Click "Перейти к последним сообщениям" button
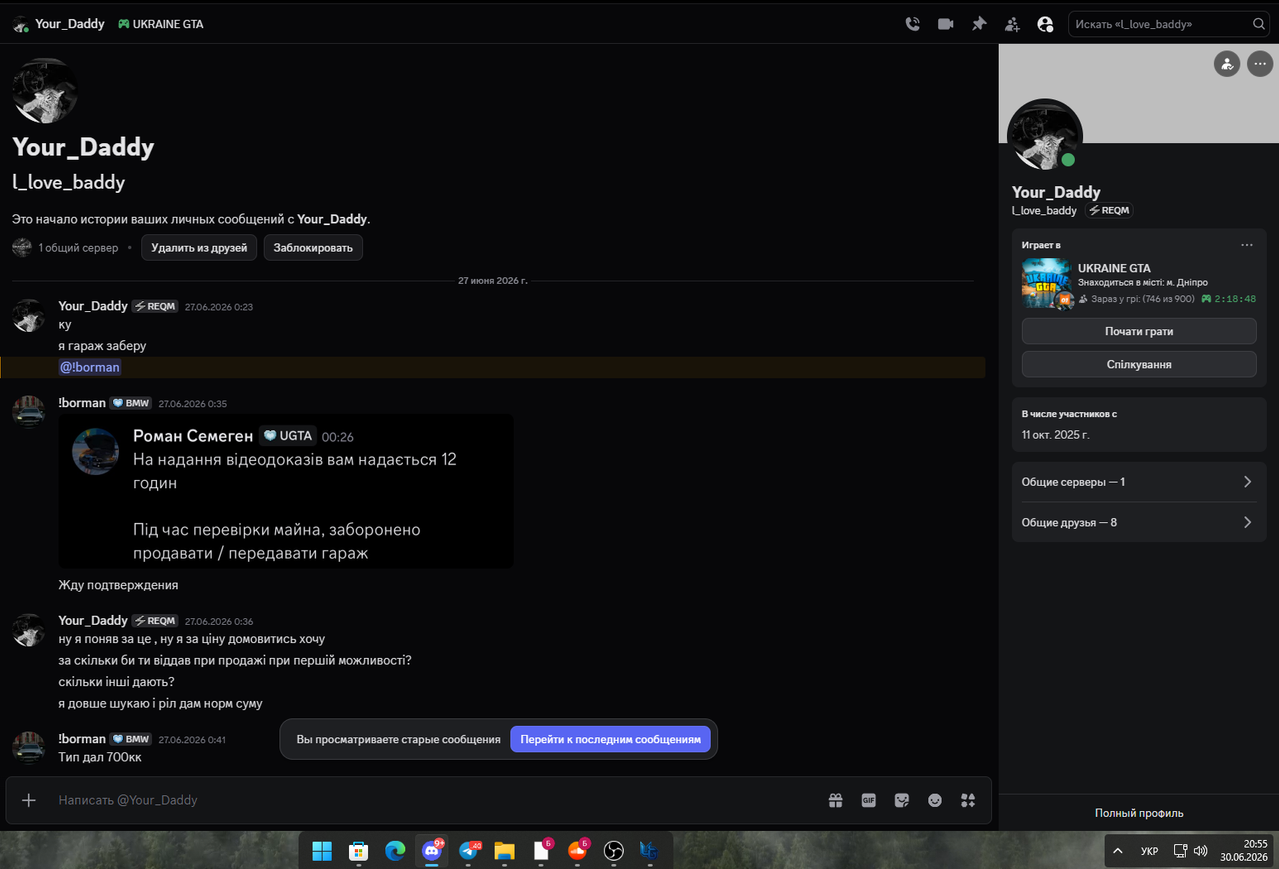Viewport: 1279px width, 869px height. coord(611,739)
